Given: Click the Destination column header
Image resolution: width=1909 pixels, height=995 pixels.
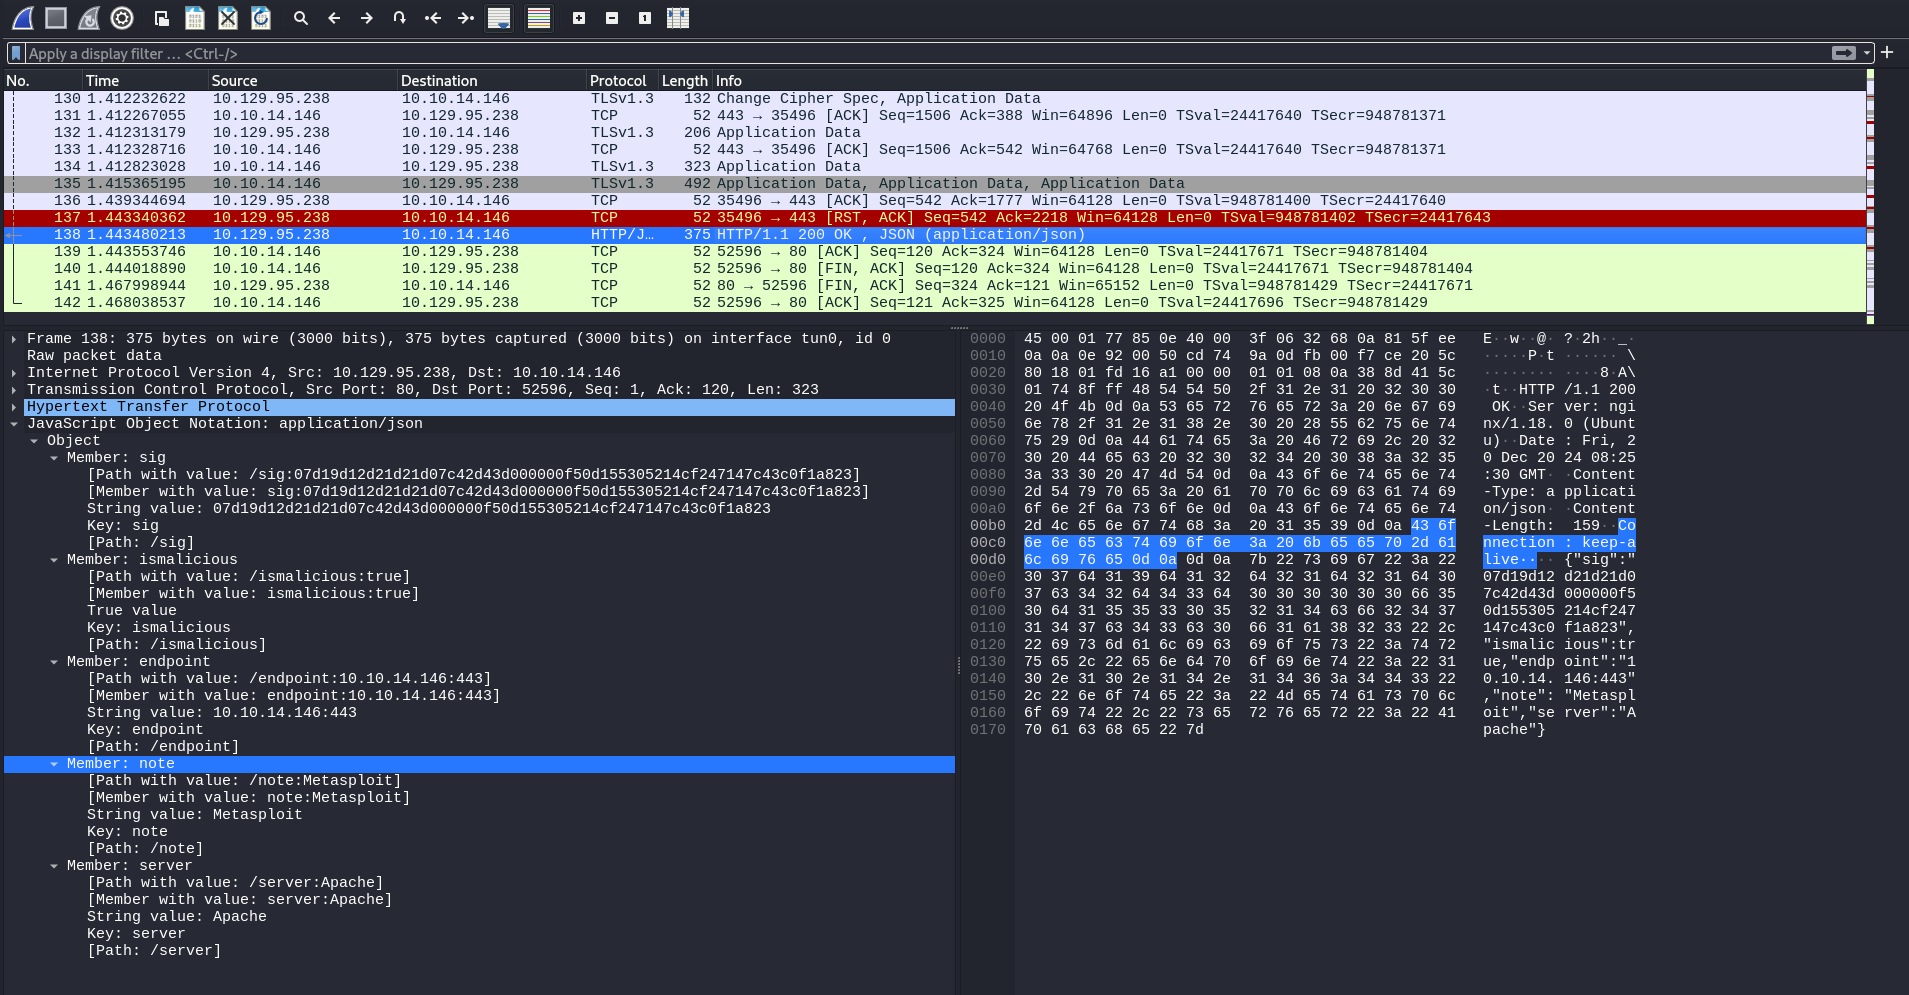Looking at the screenshot, I should point(439,81).
